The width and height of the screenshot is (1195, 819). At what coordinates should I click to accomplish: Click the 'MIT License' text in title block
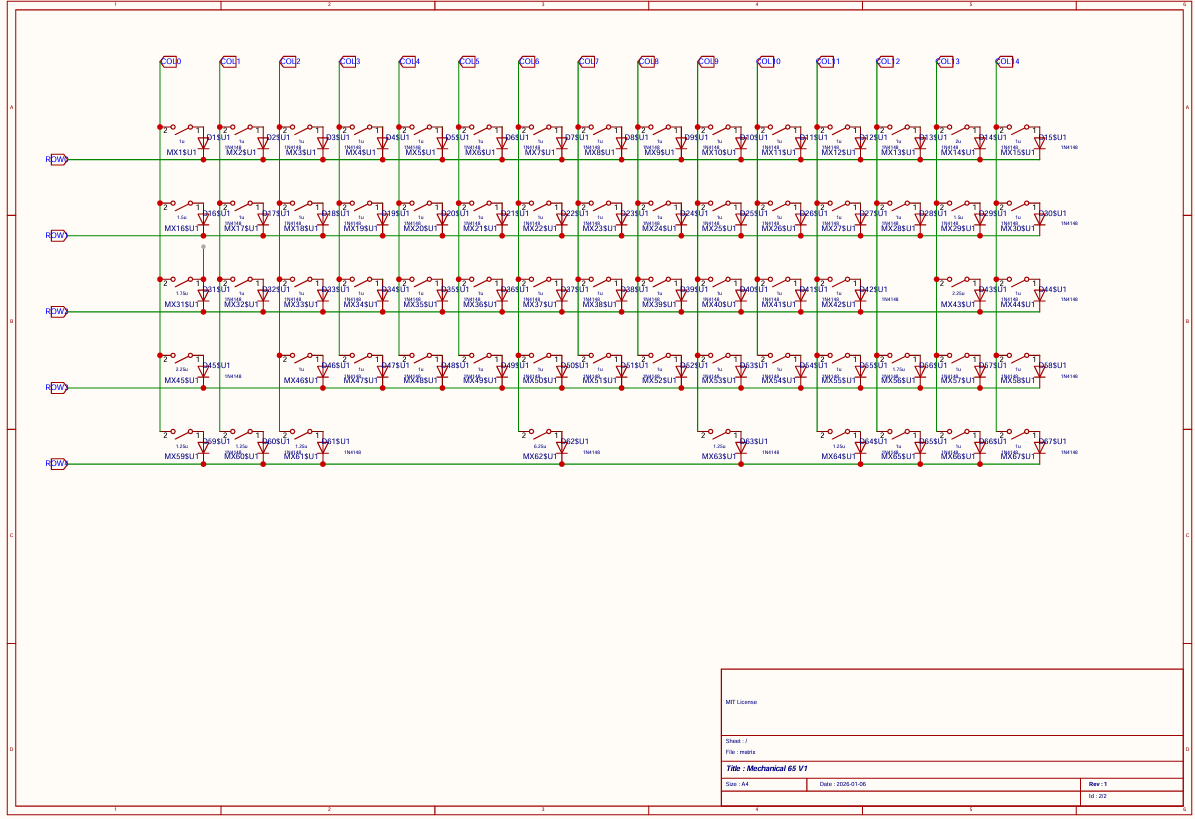(x=741, y=702)
